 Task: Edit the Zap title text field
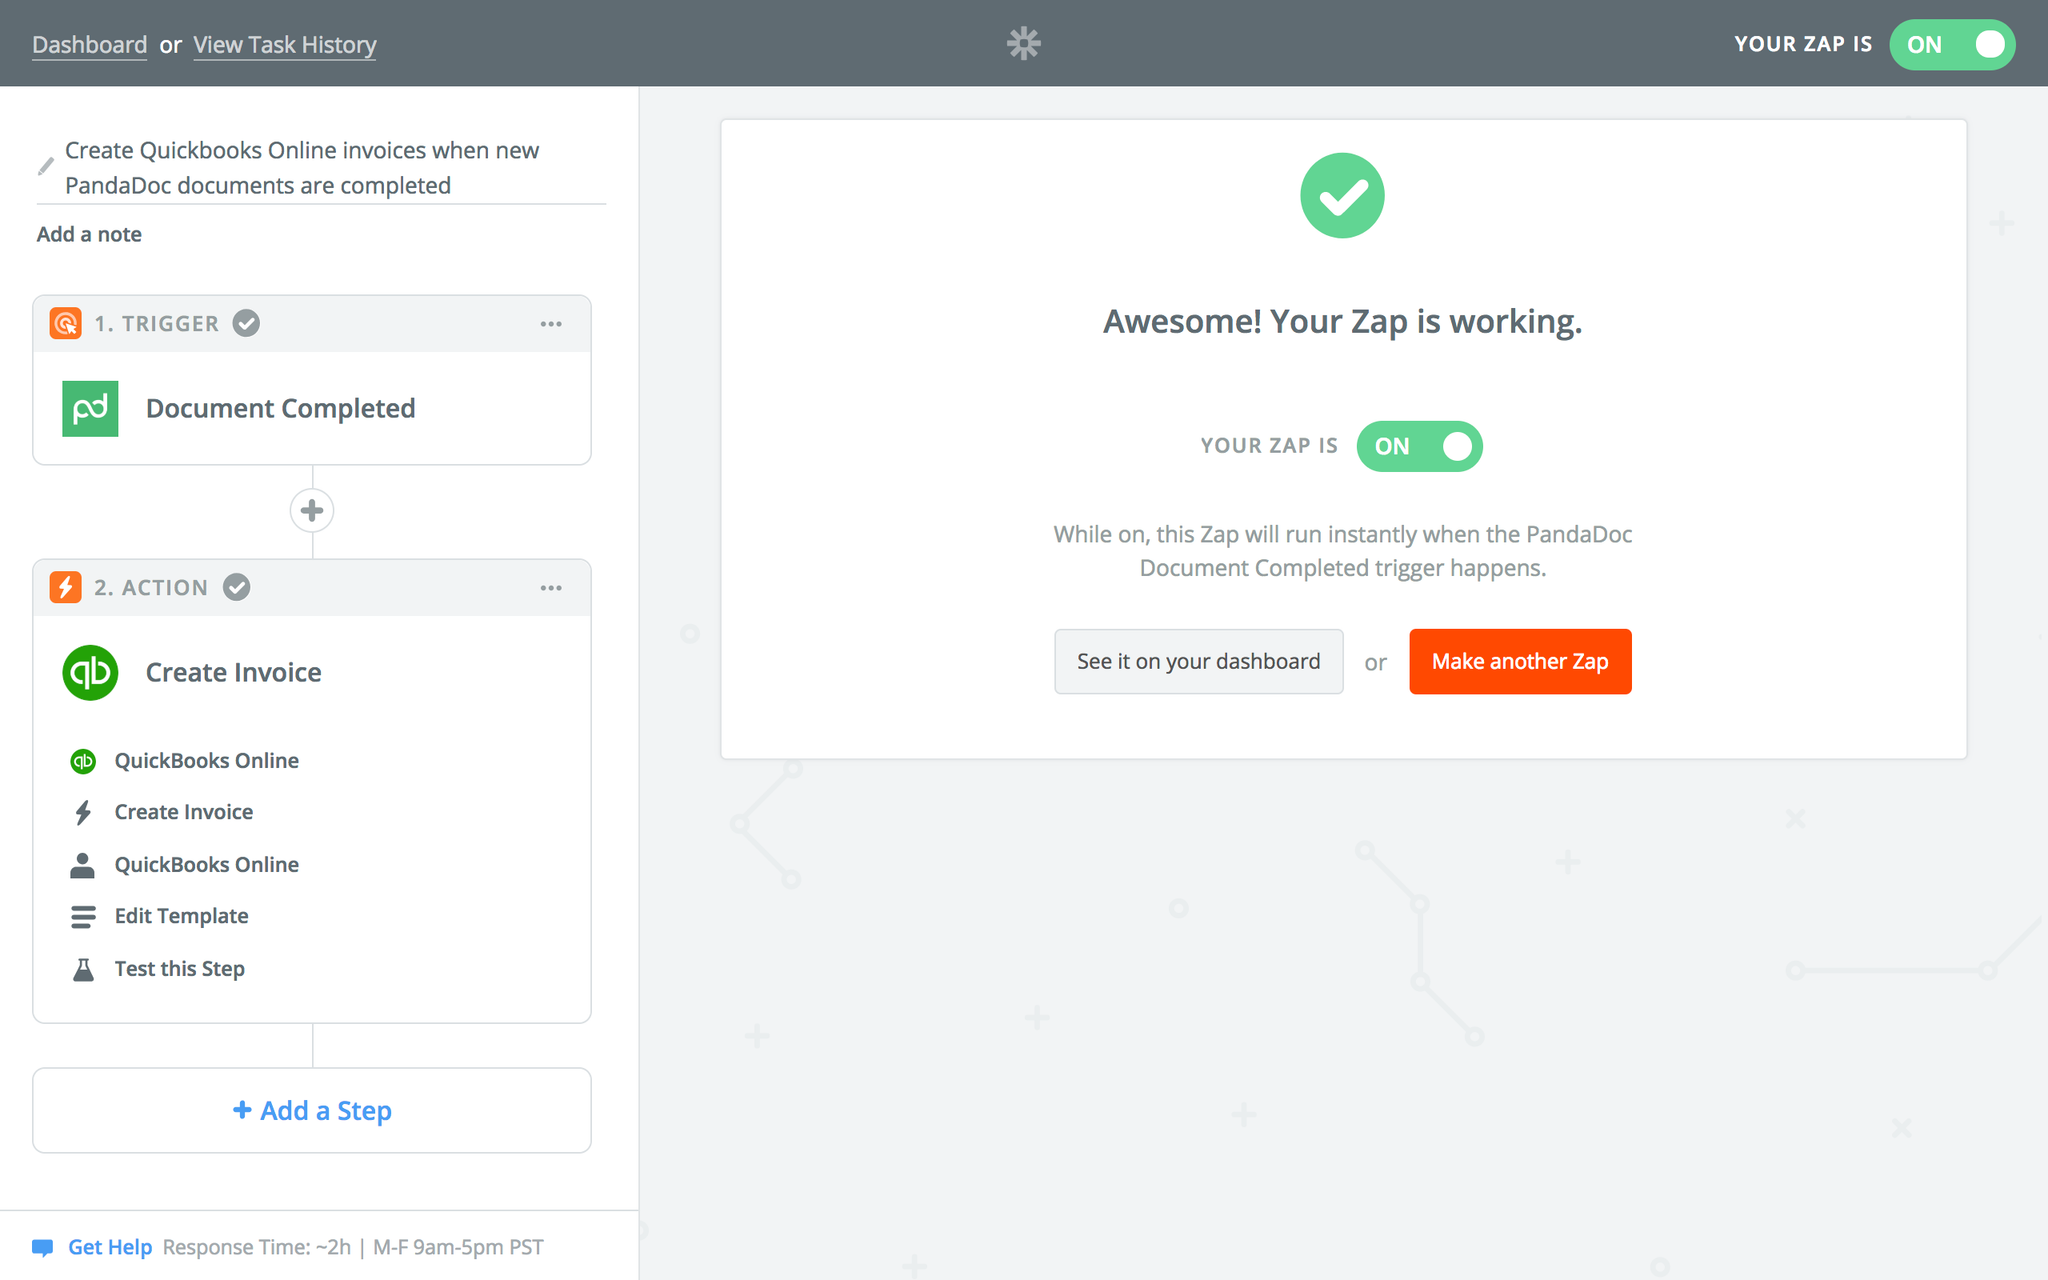(x=322, y=168)
